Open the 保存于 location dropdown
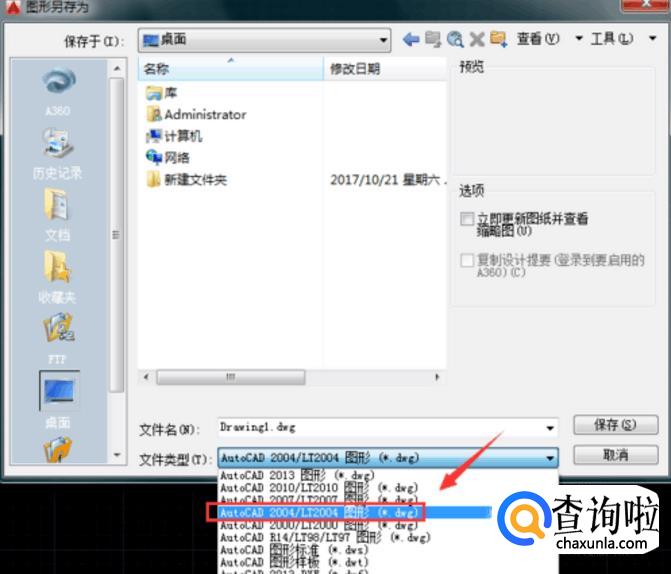The width and height of the screenshot is (671, 574). click(264, 40)
